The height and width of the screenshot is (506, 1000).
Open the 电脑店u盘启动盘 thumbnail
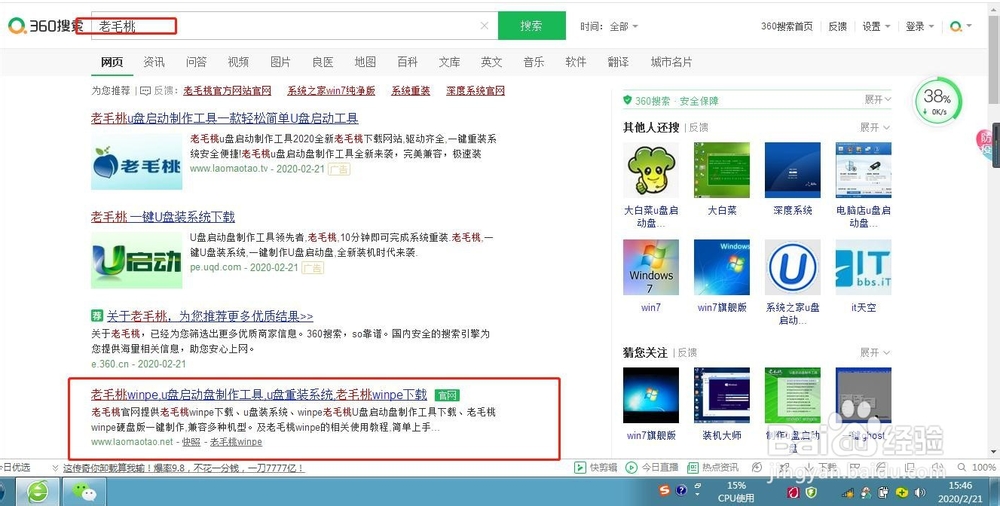click(864, 170)
